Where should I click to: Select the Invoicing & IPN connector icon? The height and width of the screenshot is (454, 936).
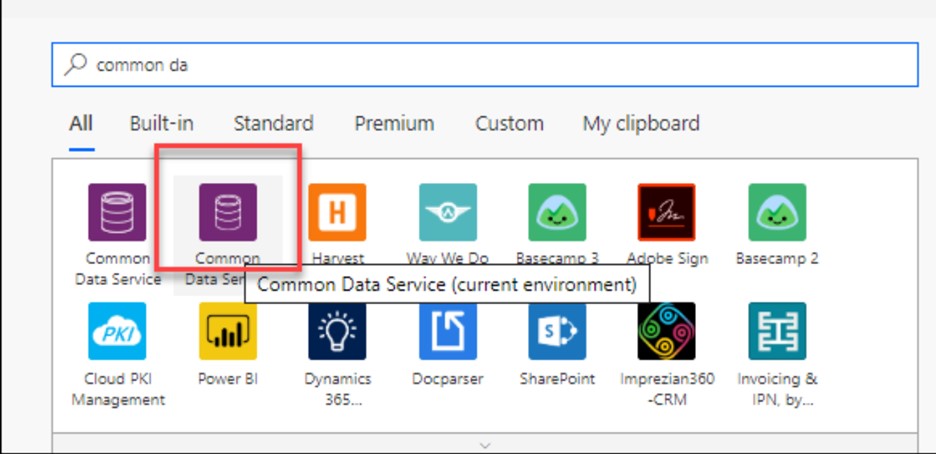point(777,331)
